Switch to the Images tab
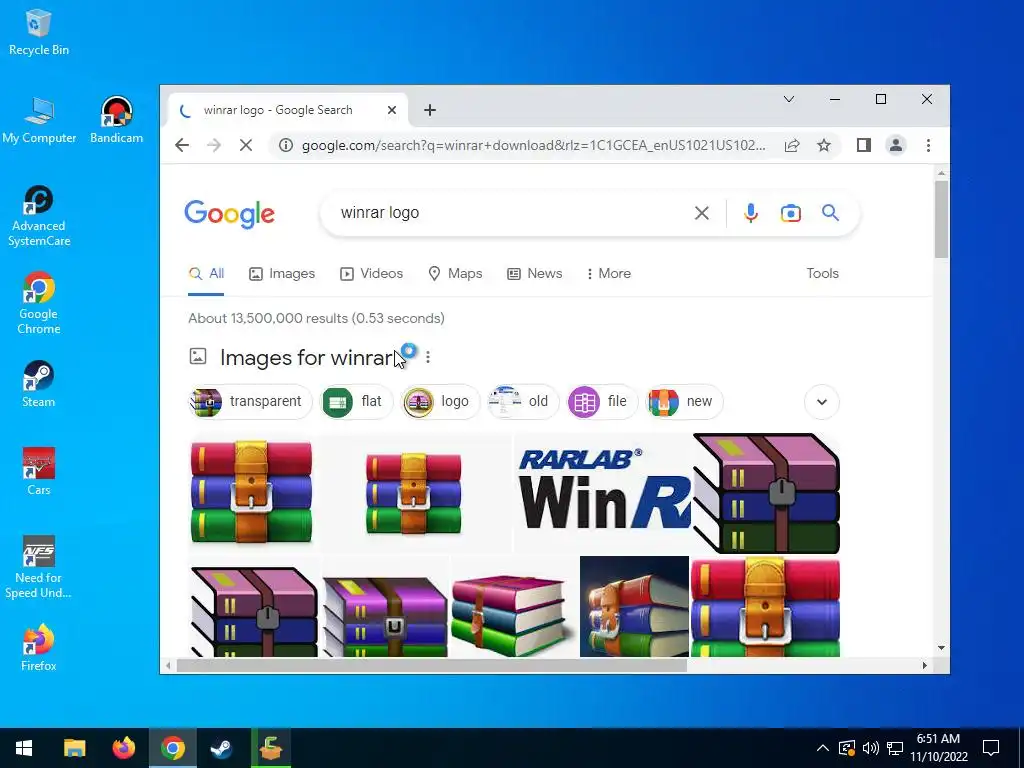The height and width of the screenshot is (768, 1024). (x=282, y=274)
